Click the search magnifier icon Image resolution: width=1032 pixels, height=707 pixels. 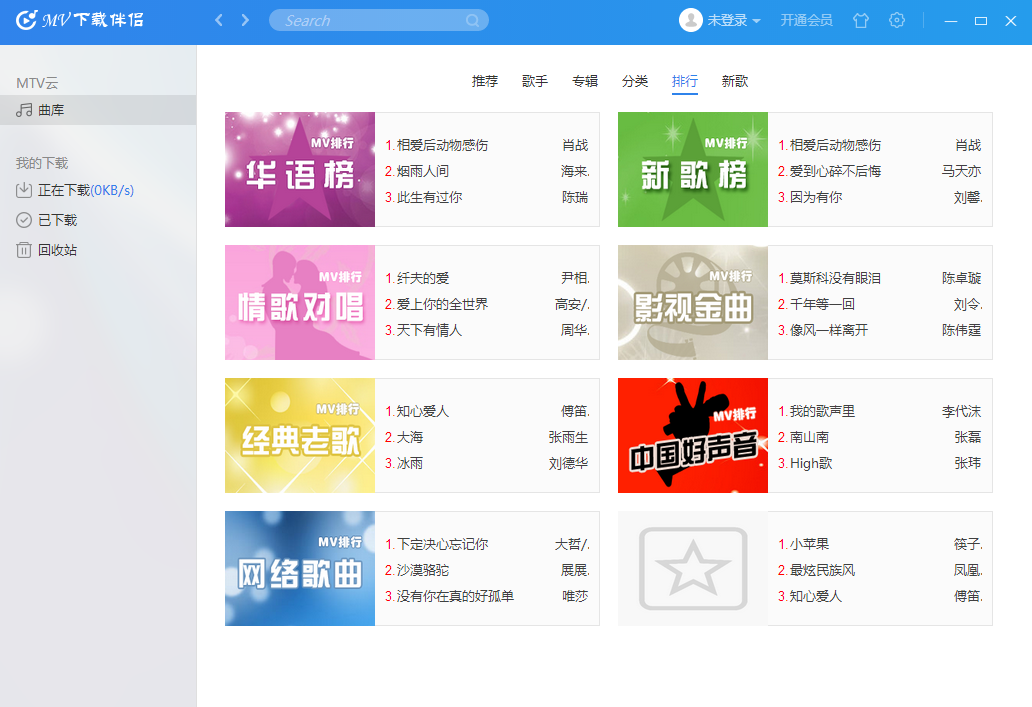tap(472, 21)
